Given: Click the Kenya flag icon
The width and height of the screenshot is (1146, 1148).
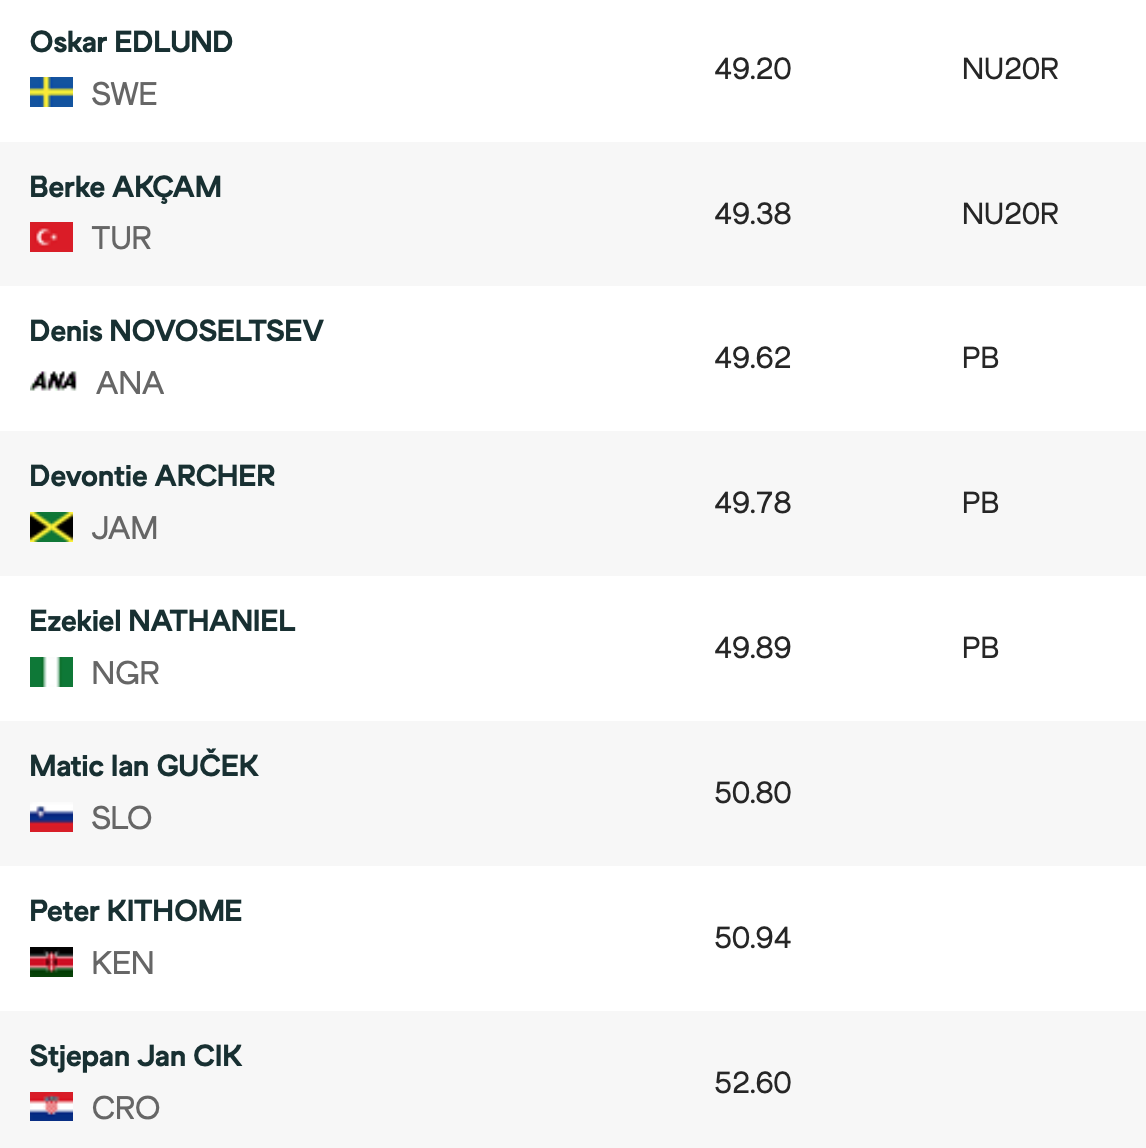Looking at the screenshot, I should pos(51,962).
